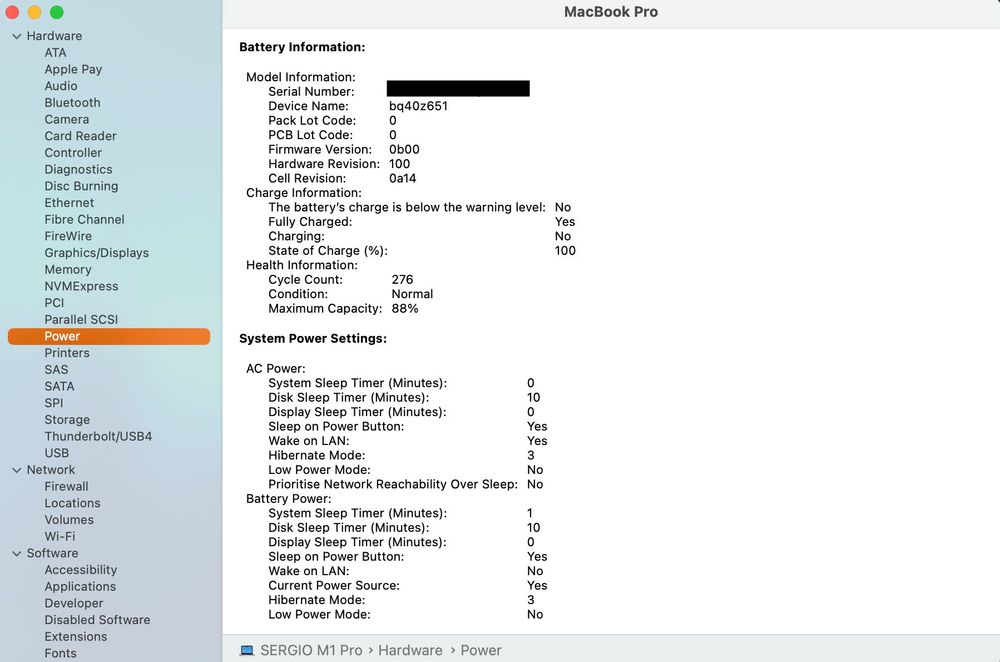
Task: Select Graphics/Displays in the sidebar
Action: [96, 253]
